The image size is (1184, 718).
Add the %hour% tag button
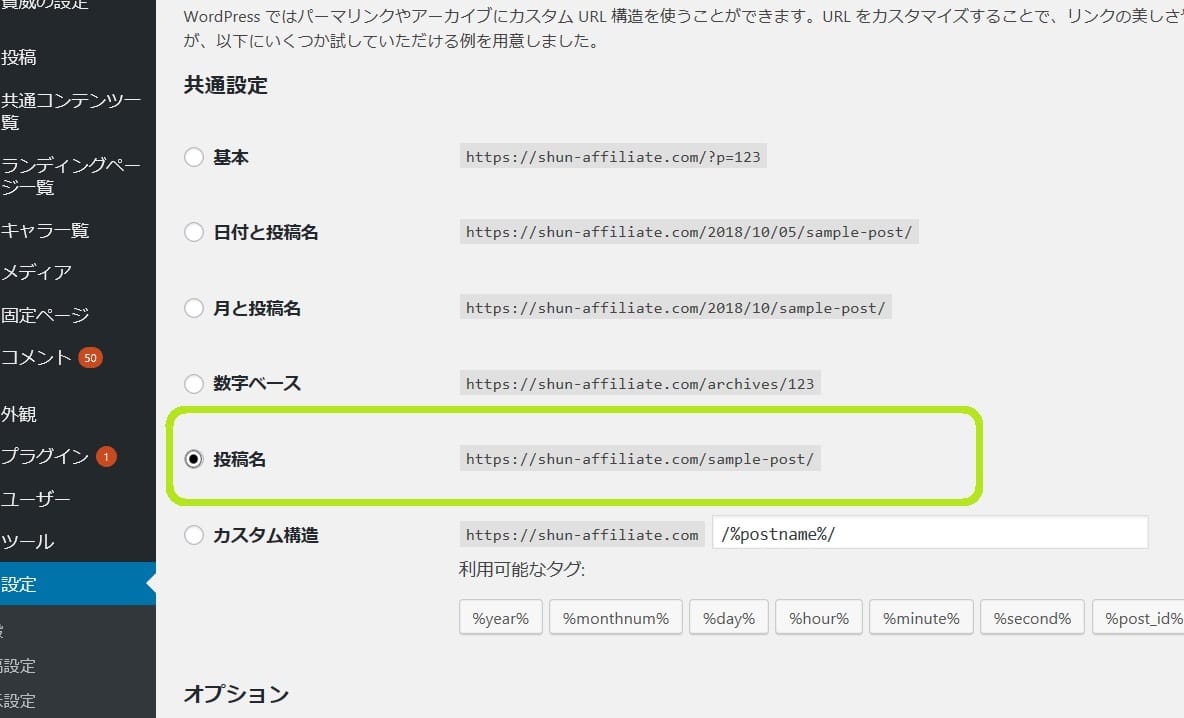pos(819,618)
